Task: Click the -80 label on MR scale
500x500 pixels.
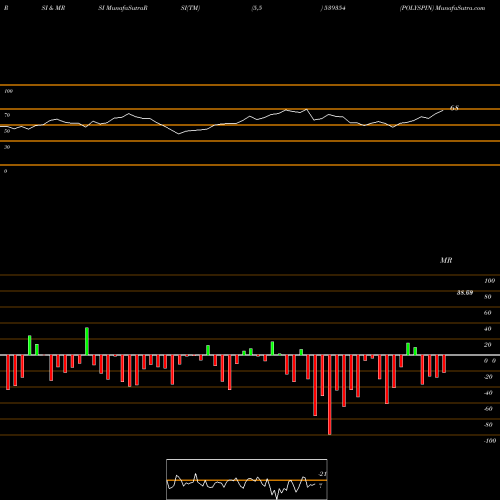Action: pyautogui.click(x=488, y=425)
